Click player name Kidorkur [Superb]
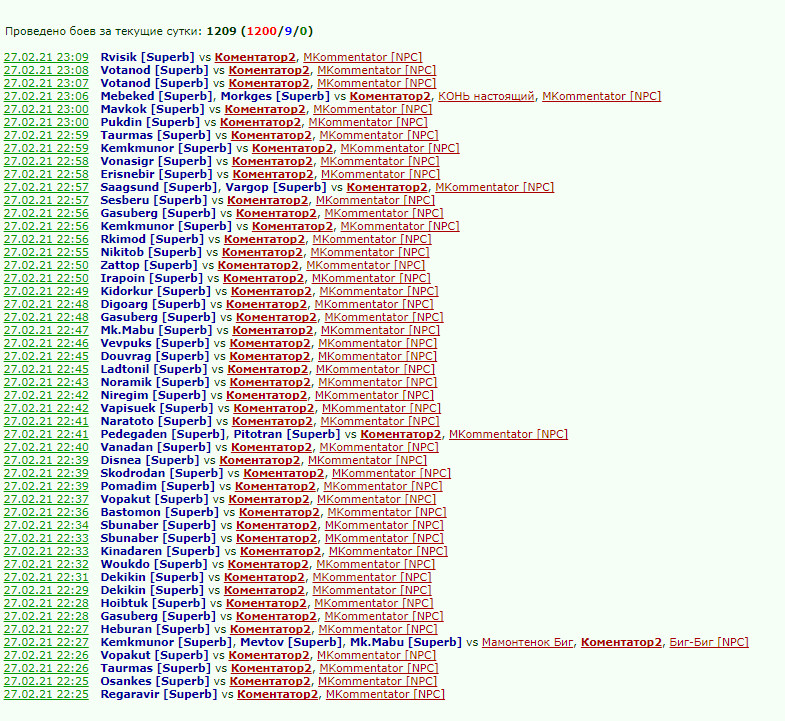 [155, 291]
